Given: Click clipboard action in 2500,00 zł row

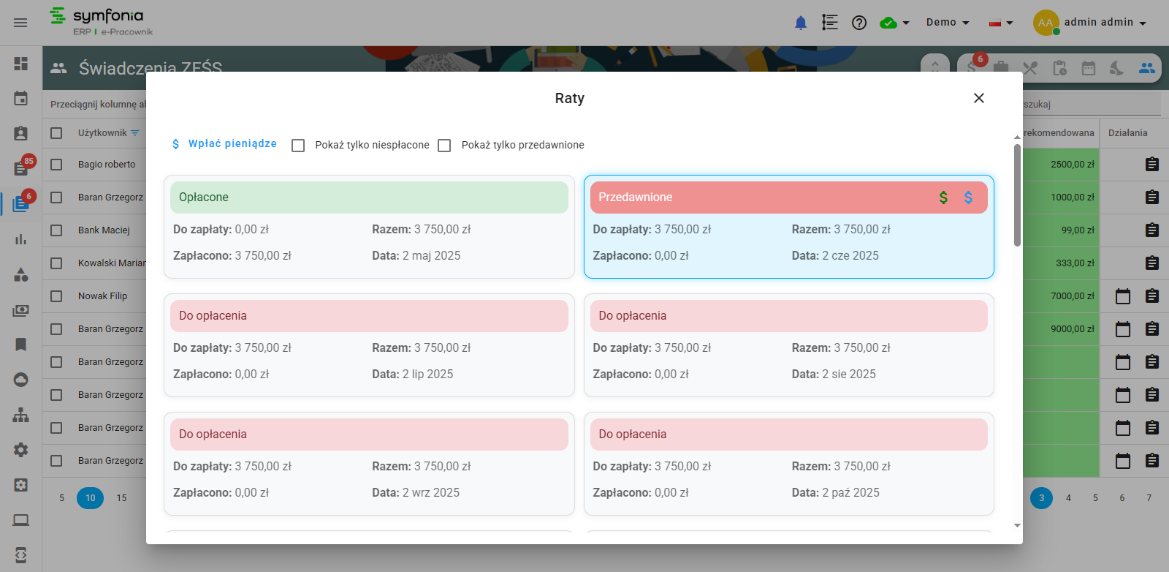Looking at the screenshot, I should (x=1151, y=164).
